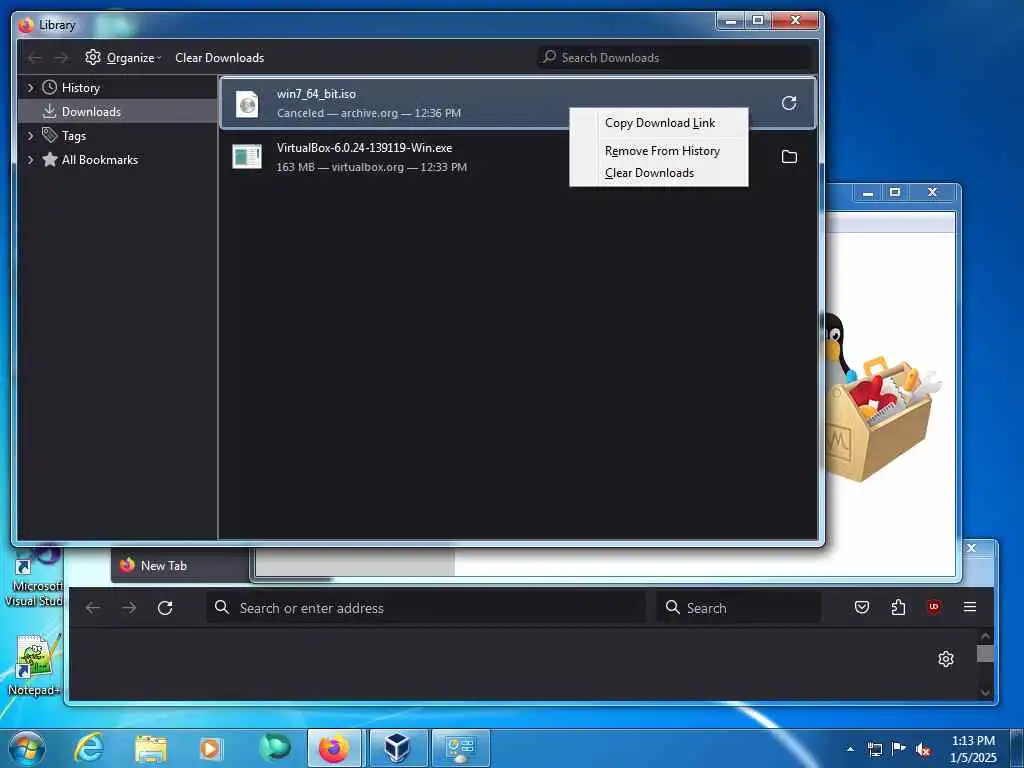This screenshot has width=1024, height=768.
Task: Click the VirtualBox installer file icon
Action: (x=247, y=157)
